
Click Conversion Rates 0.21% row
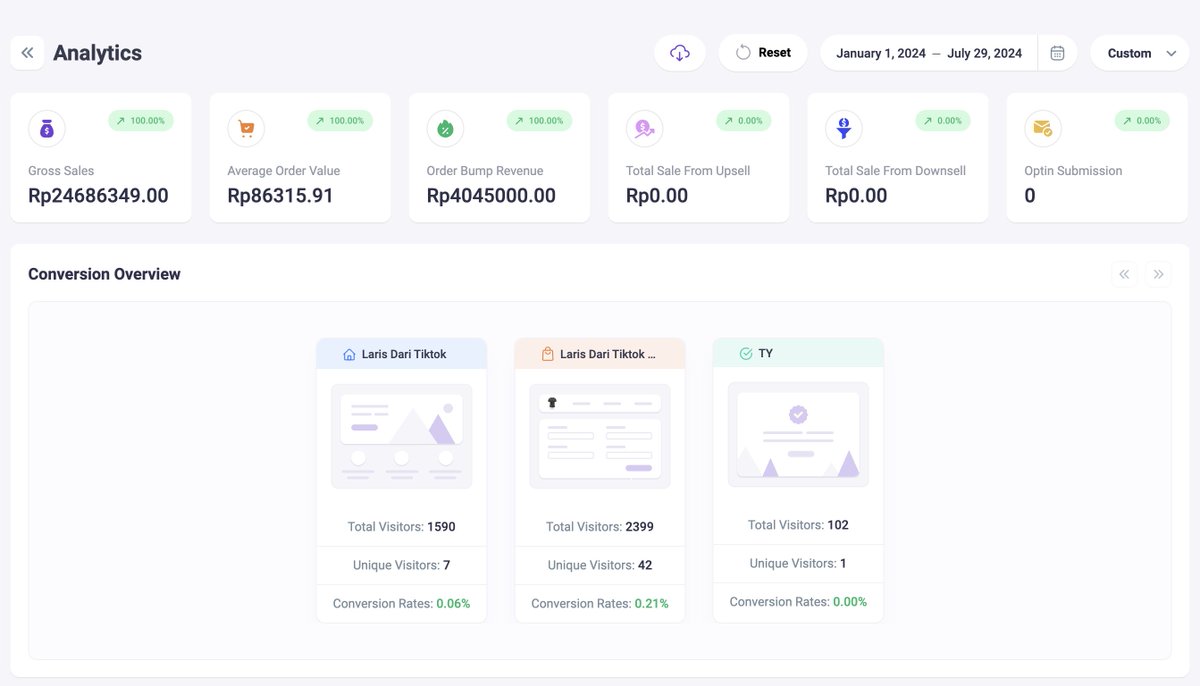[600, 603]
